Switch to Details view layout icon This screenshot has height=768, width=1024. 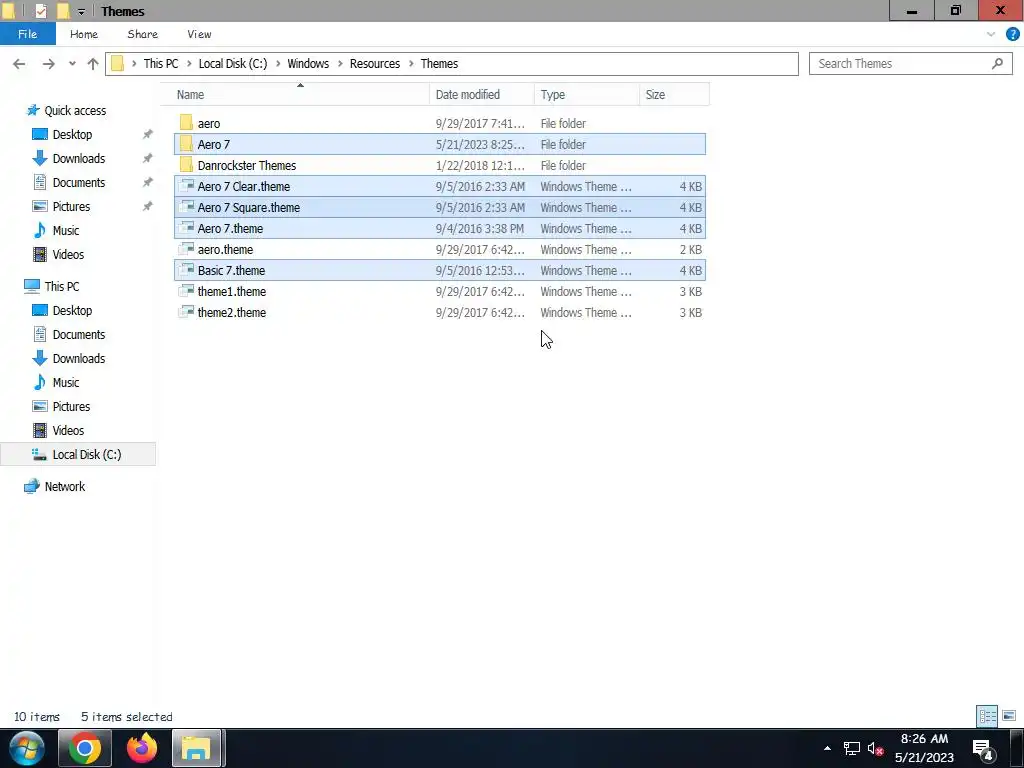point(987,716)
